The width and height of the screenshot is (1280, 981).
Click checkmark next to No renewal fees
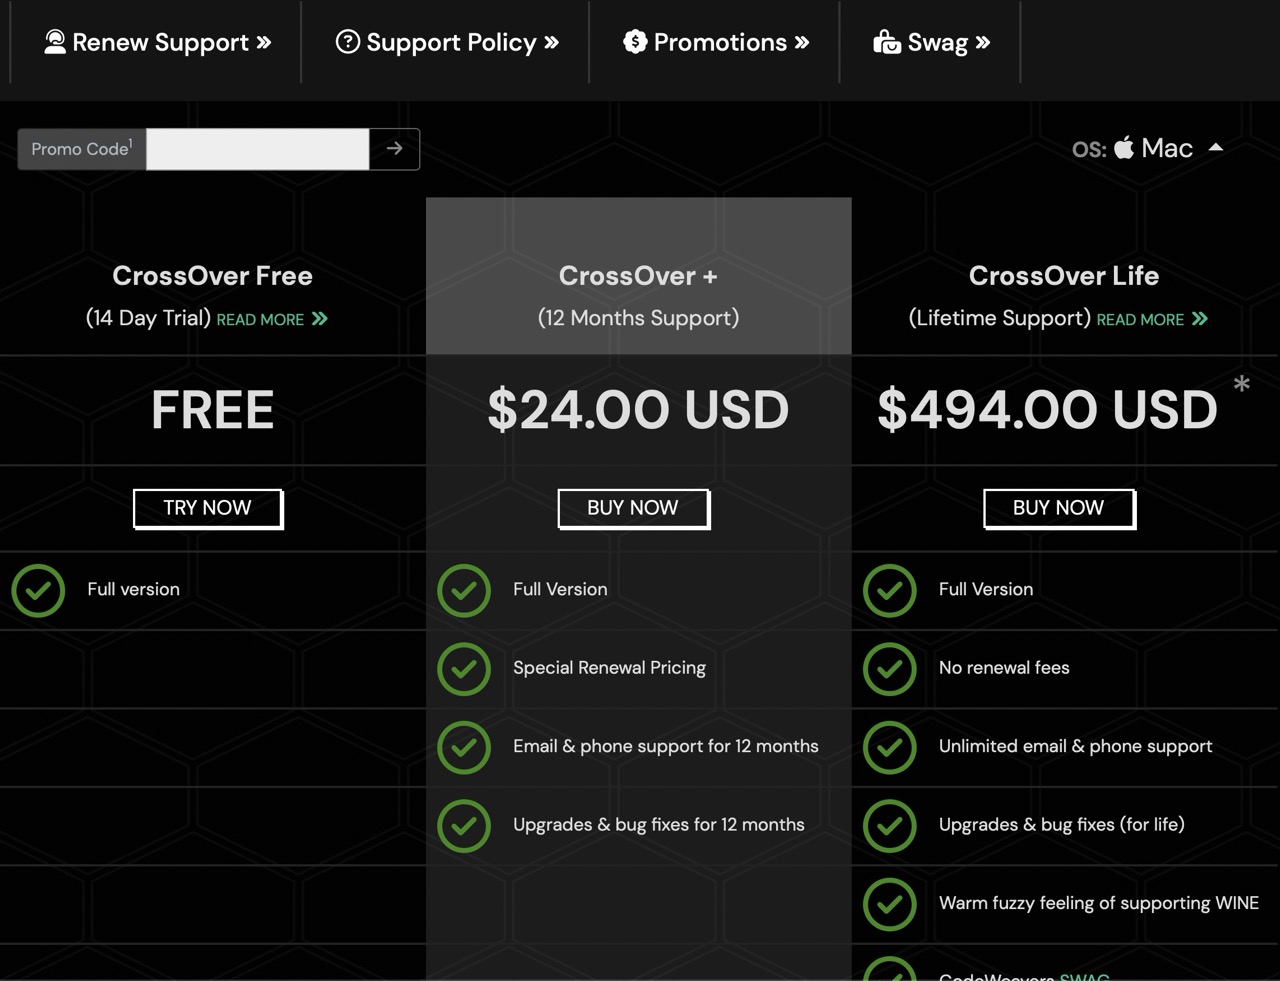890,668
